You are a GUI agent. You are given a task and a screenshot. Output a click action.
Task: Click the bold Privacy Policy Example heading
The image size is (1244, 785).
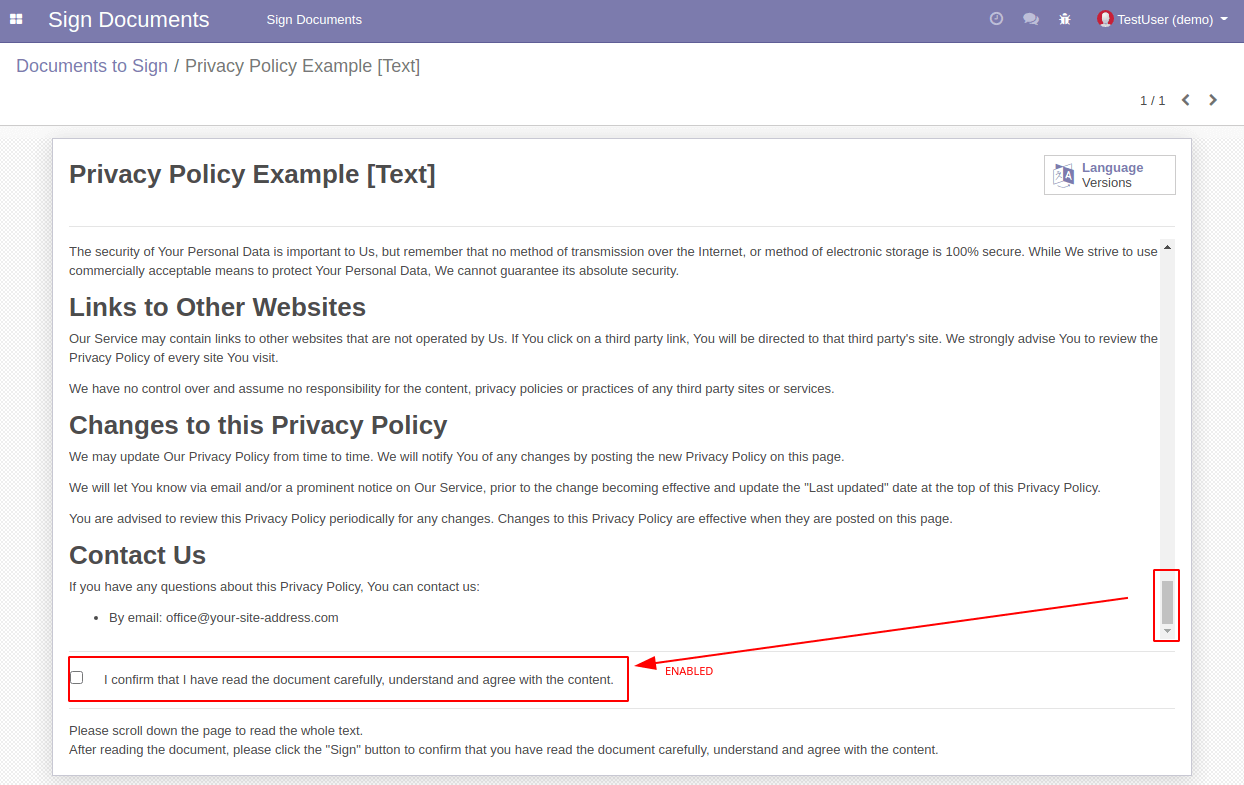coord(252,174)
